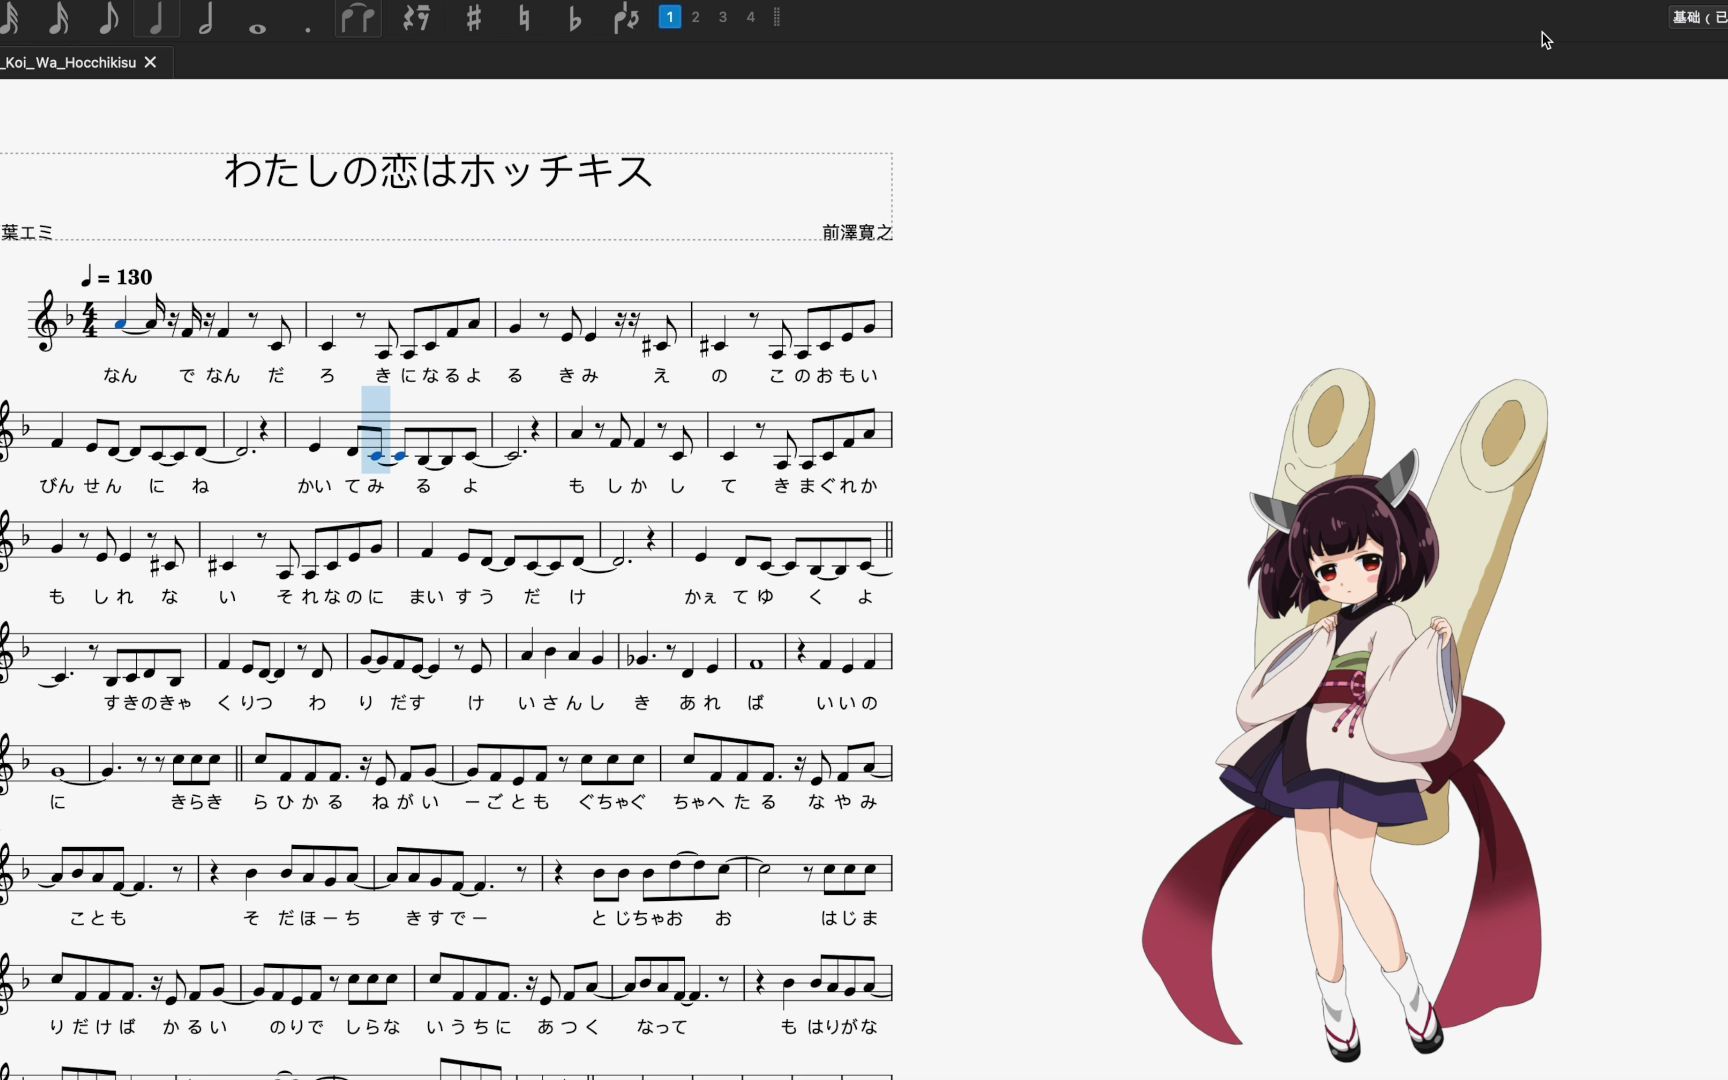Select the tempo marking 130

[116, 276]
